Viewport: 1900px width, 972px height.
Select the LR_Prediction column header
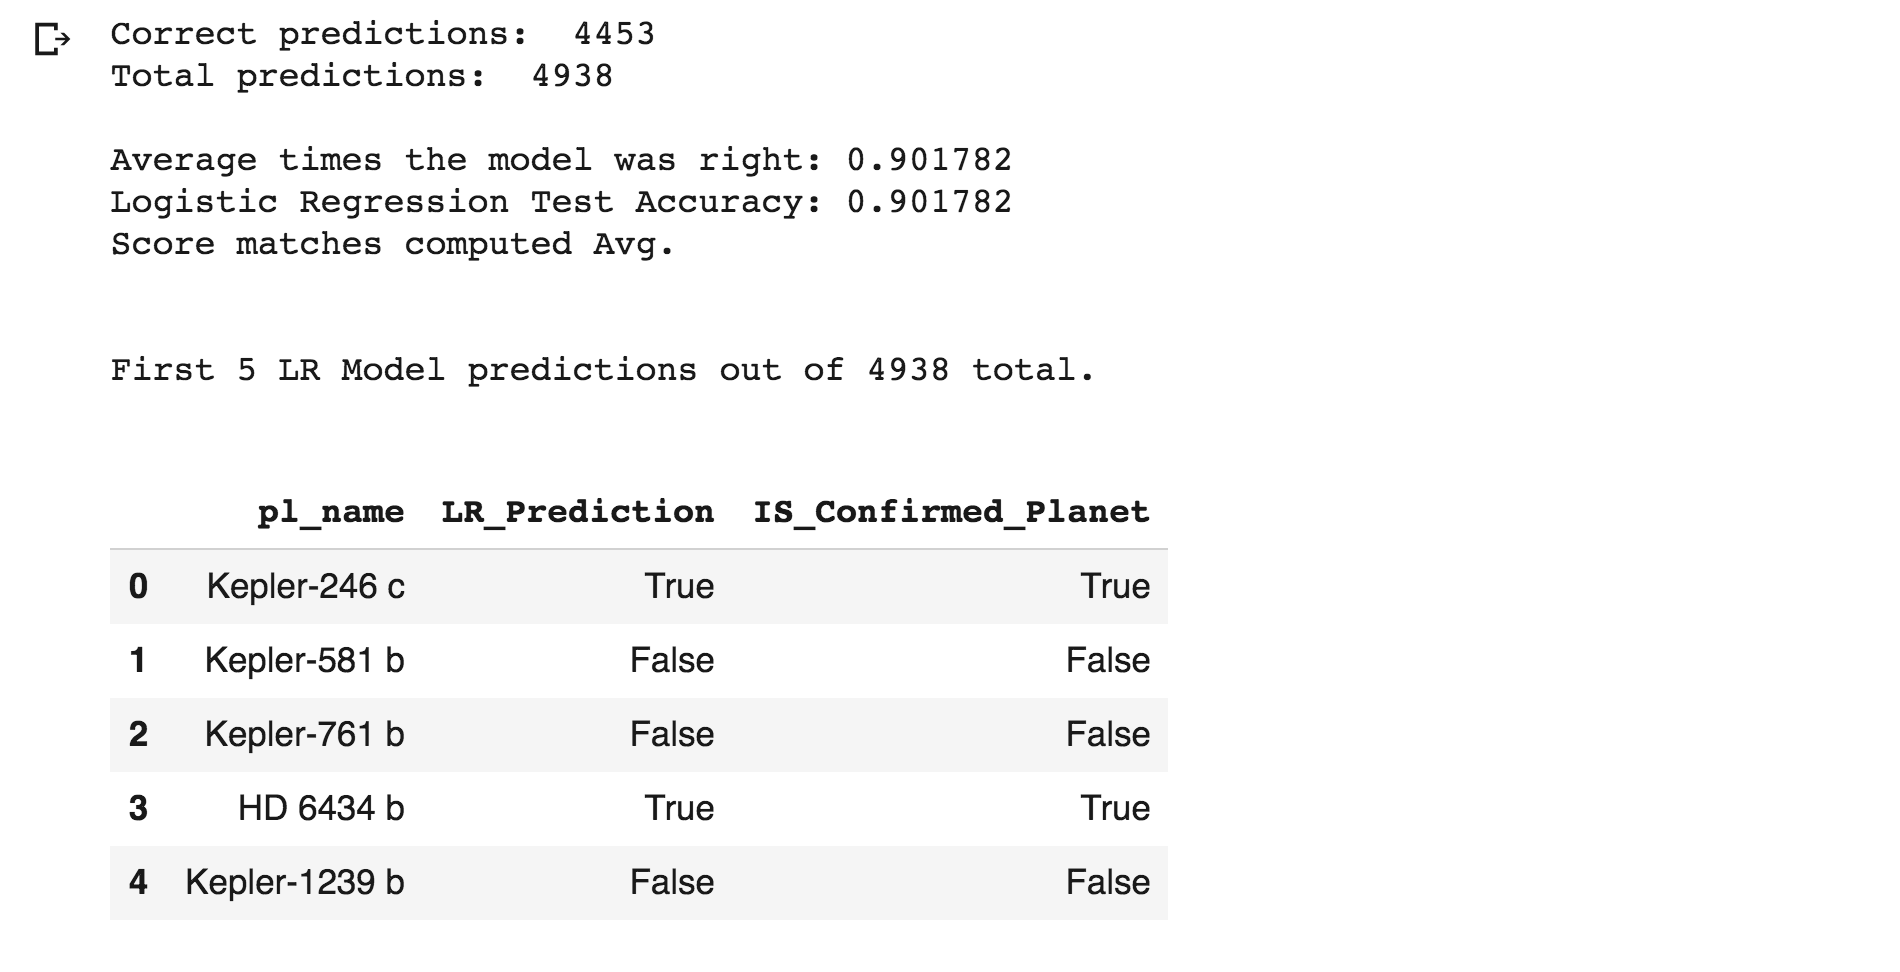click(x=578, y=512)
